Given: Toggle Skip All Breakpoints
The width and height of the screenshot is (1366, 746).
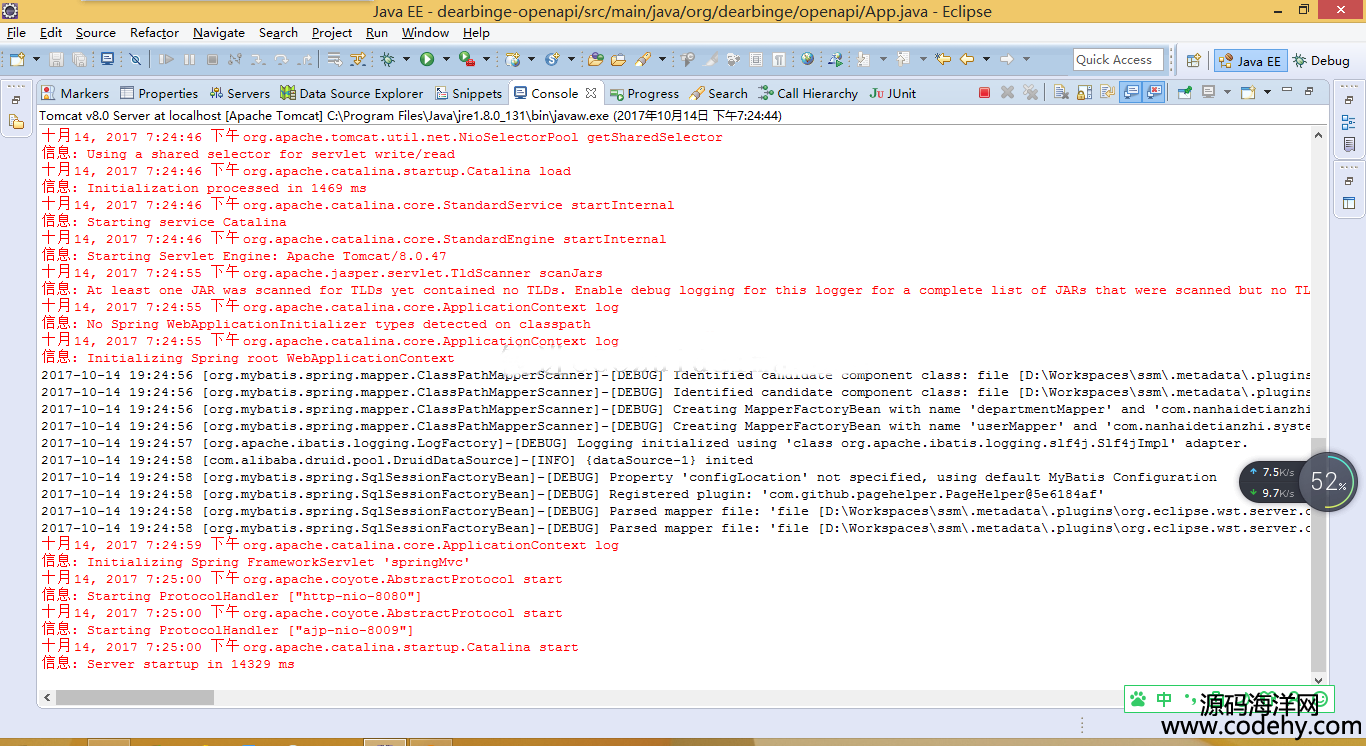Looking at the screenshot, I should [135, 59].
